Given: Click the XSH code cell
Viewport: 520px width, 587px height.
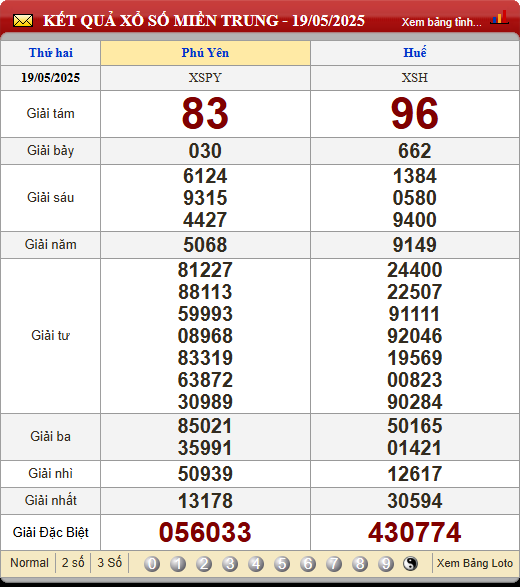Looking at the screenshot, I should coord(415,77).
